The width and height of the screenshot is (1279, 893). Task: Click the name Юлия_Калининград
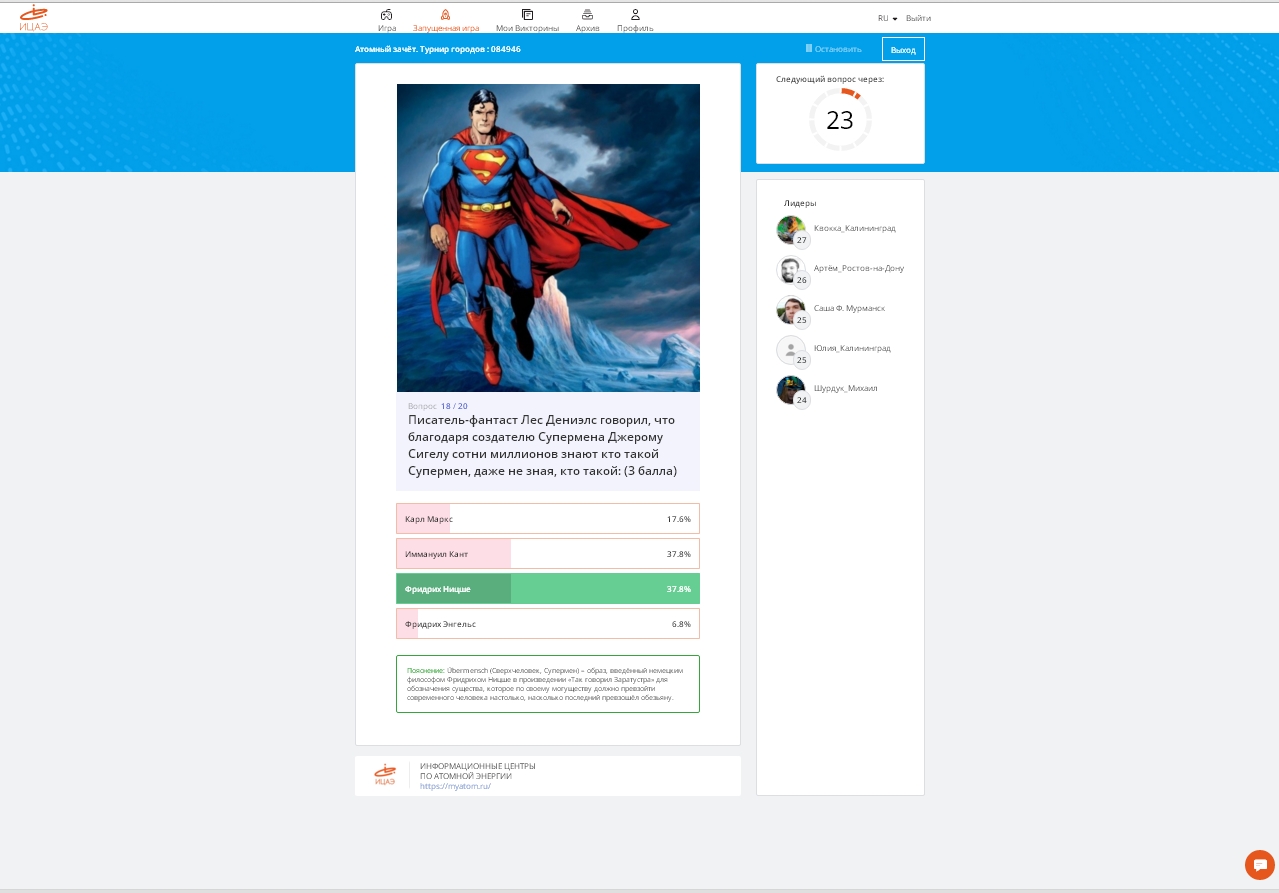tap(852, 348)
